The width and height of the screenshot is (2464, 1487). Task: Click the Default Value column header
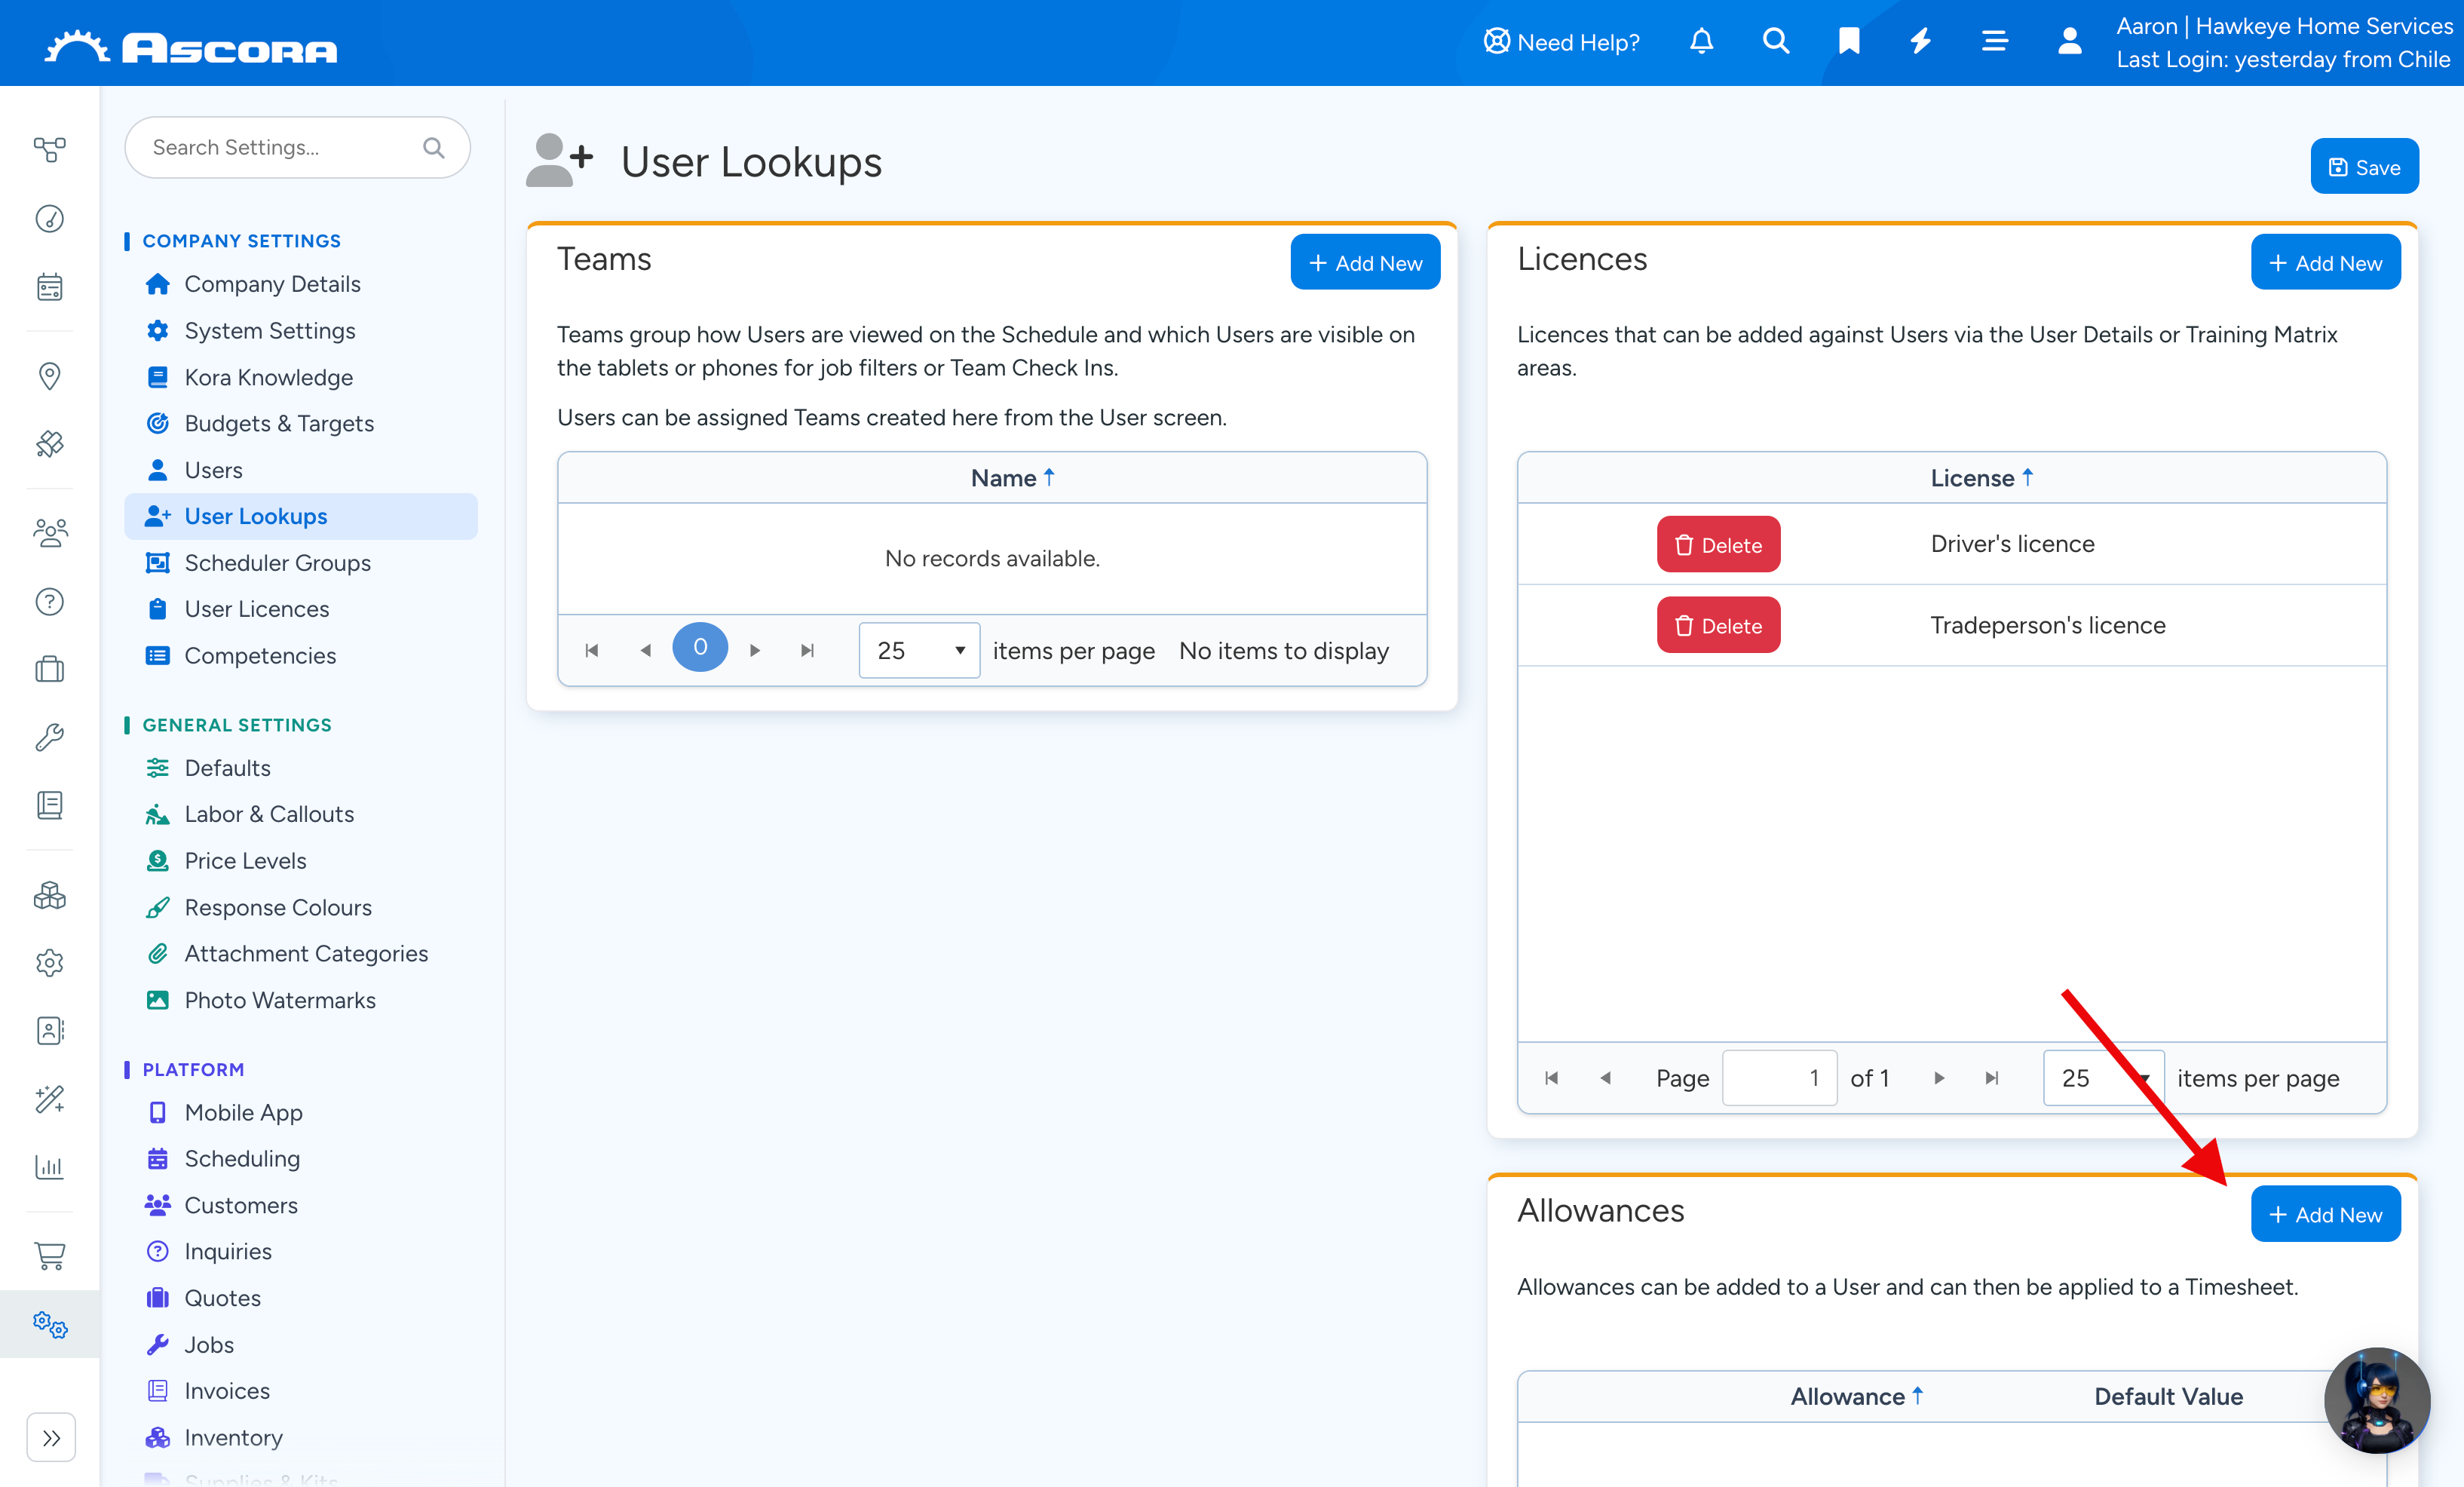point(2168,1397)
